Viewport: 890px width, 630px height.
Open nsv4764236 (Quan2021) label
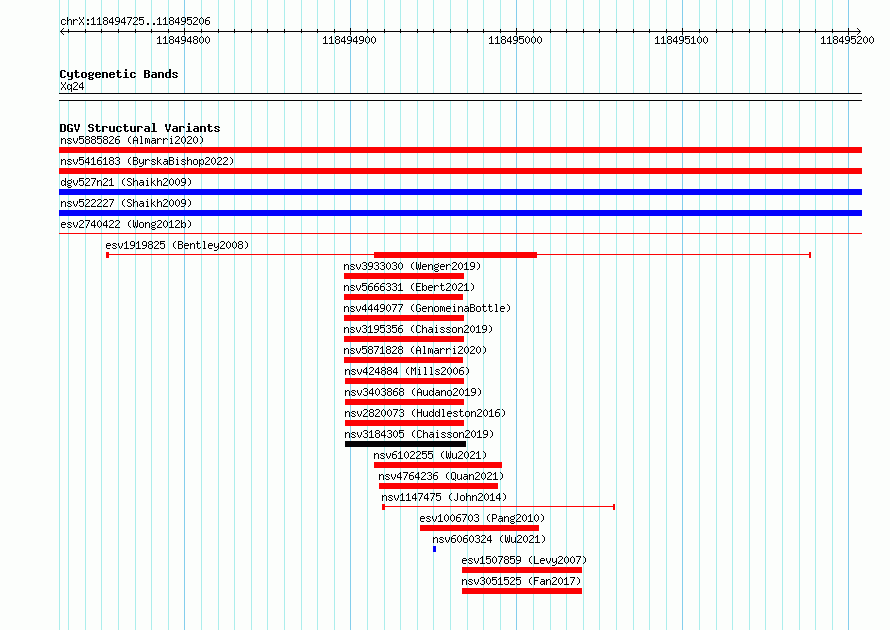(x=441, y=476)
